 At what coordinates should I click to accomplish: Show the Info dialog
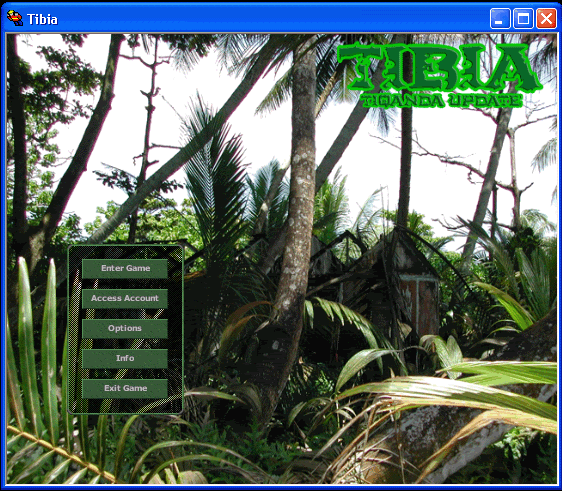point(125,358)
